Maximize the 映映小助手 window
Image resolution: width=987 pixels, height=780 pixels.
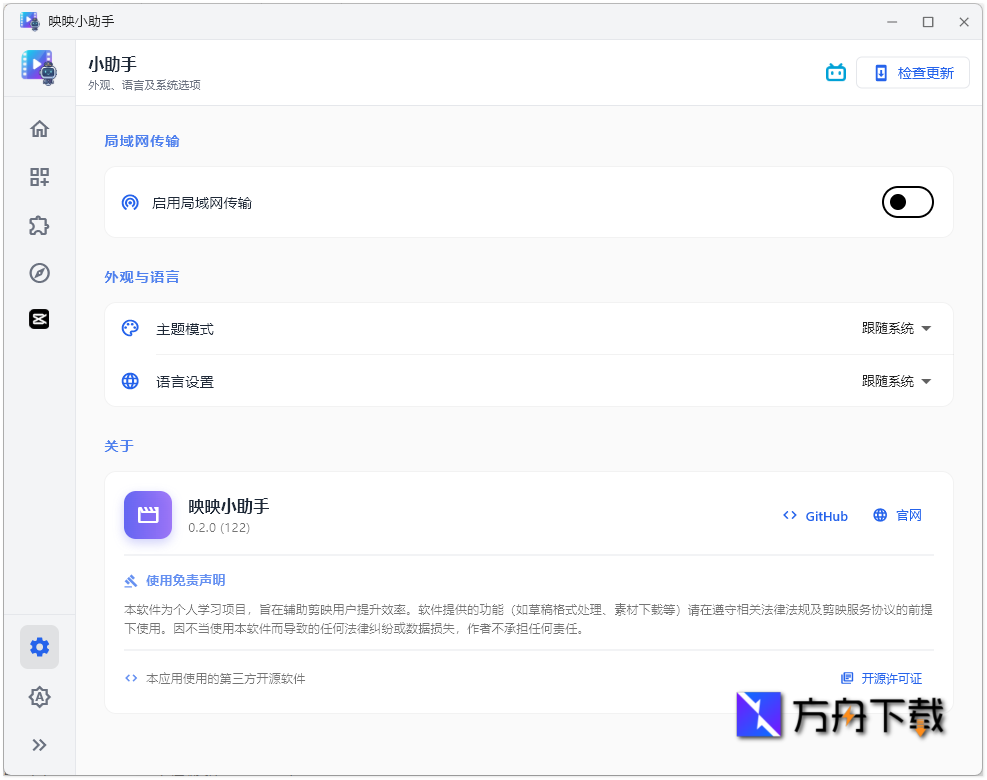coord(928,22)
